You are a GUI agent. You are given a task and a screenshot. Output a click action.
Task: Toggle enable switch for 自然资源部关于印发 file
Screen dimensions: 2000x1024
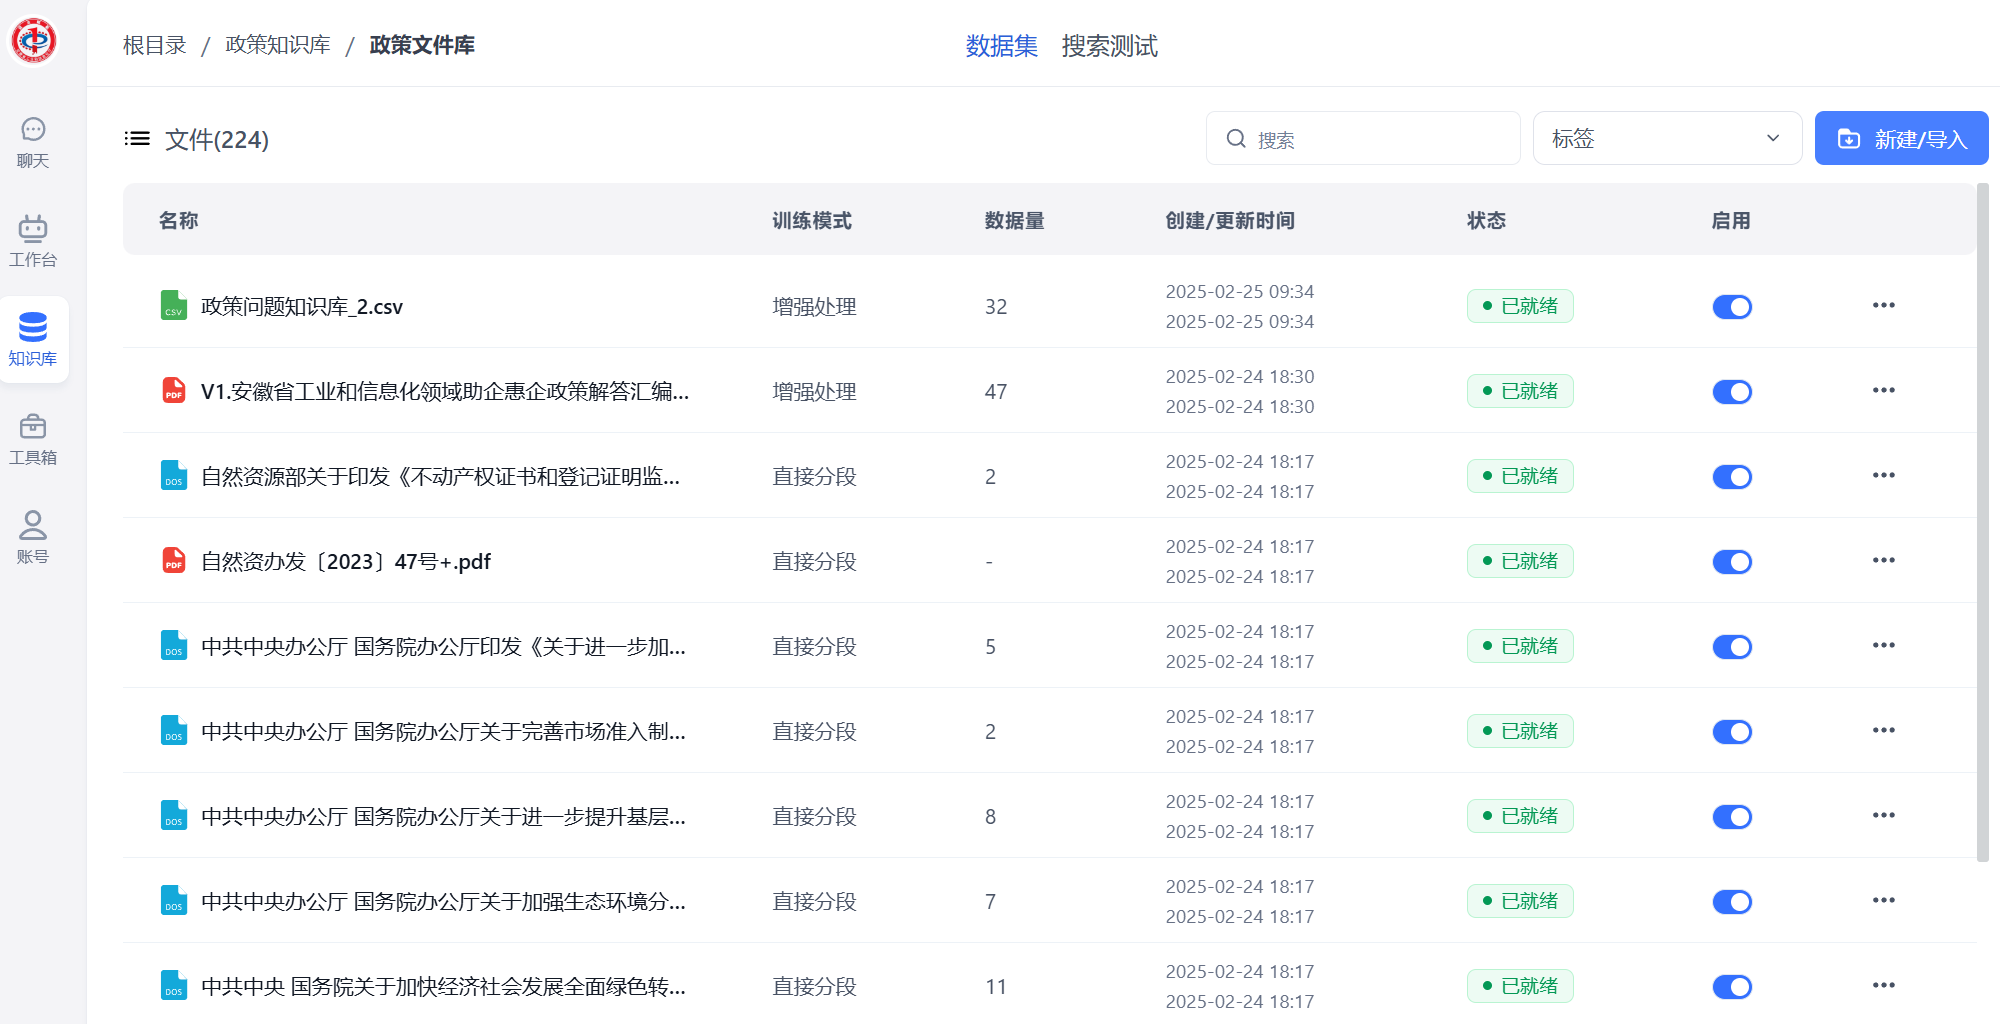pos(1732,477)
